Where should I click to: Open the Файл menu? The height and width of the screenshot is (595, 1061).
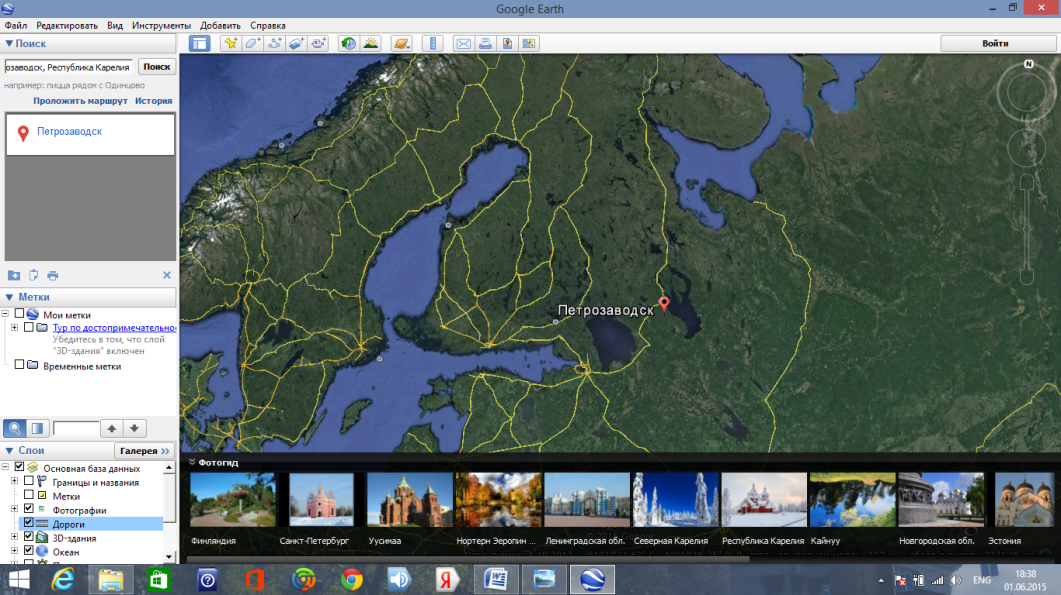[16, 26]
